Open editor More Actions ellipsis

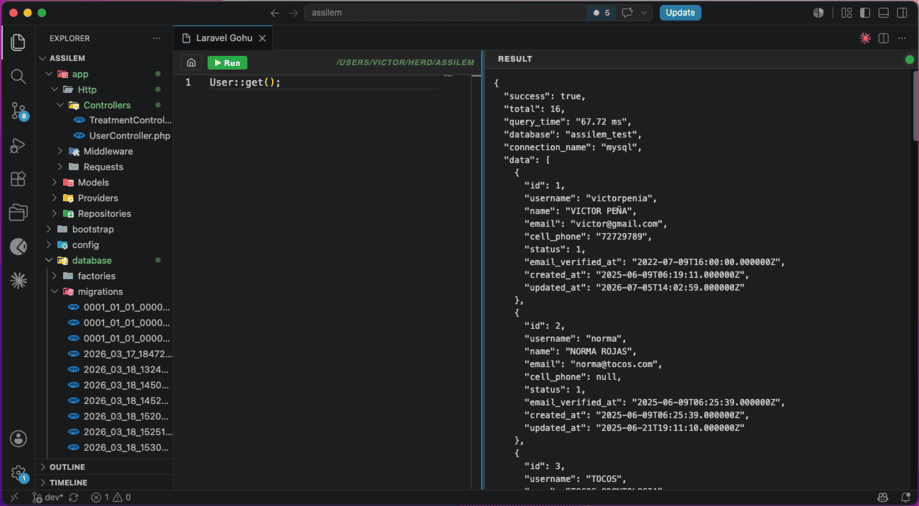tap(902, 38)
